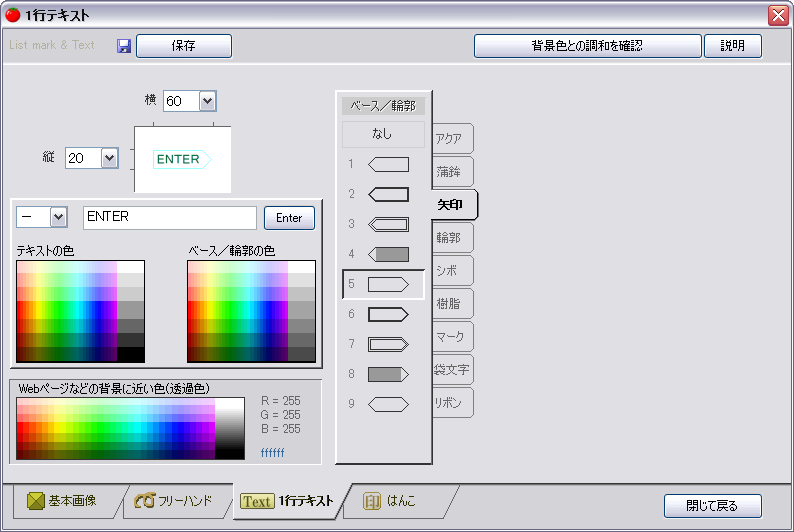This screenshot has height=532, width=794.
Task: Select bold right arrow shape number 6
Action: coord(388,314)
